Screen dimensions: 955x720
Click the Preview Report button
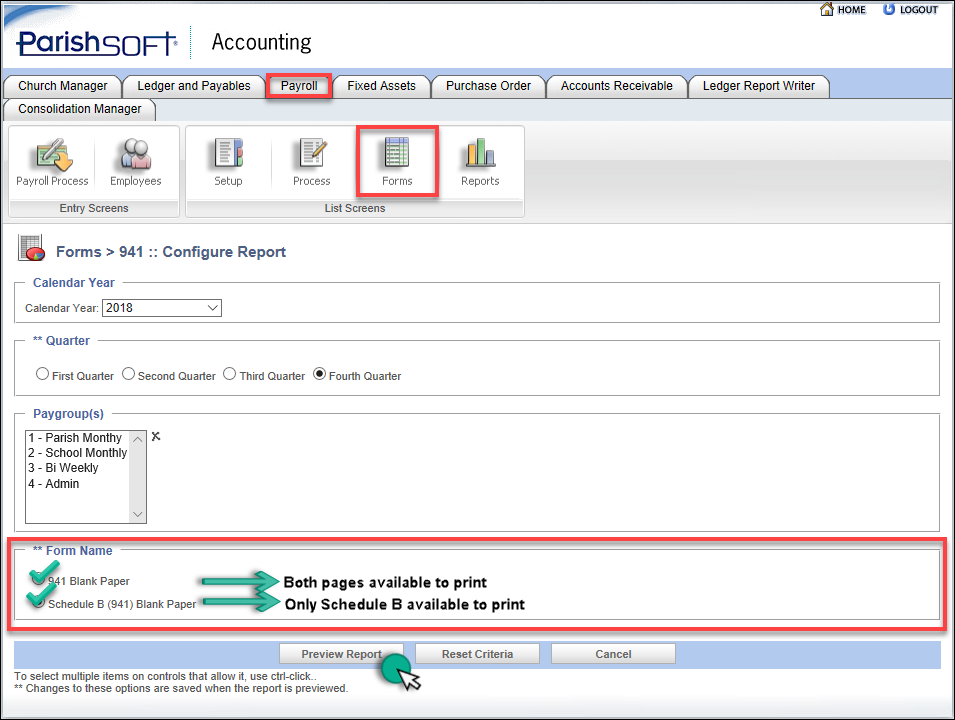pyautogui.click(x=341, y=654)
